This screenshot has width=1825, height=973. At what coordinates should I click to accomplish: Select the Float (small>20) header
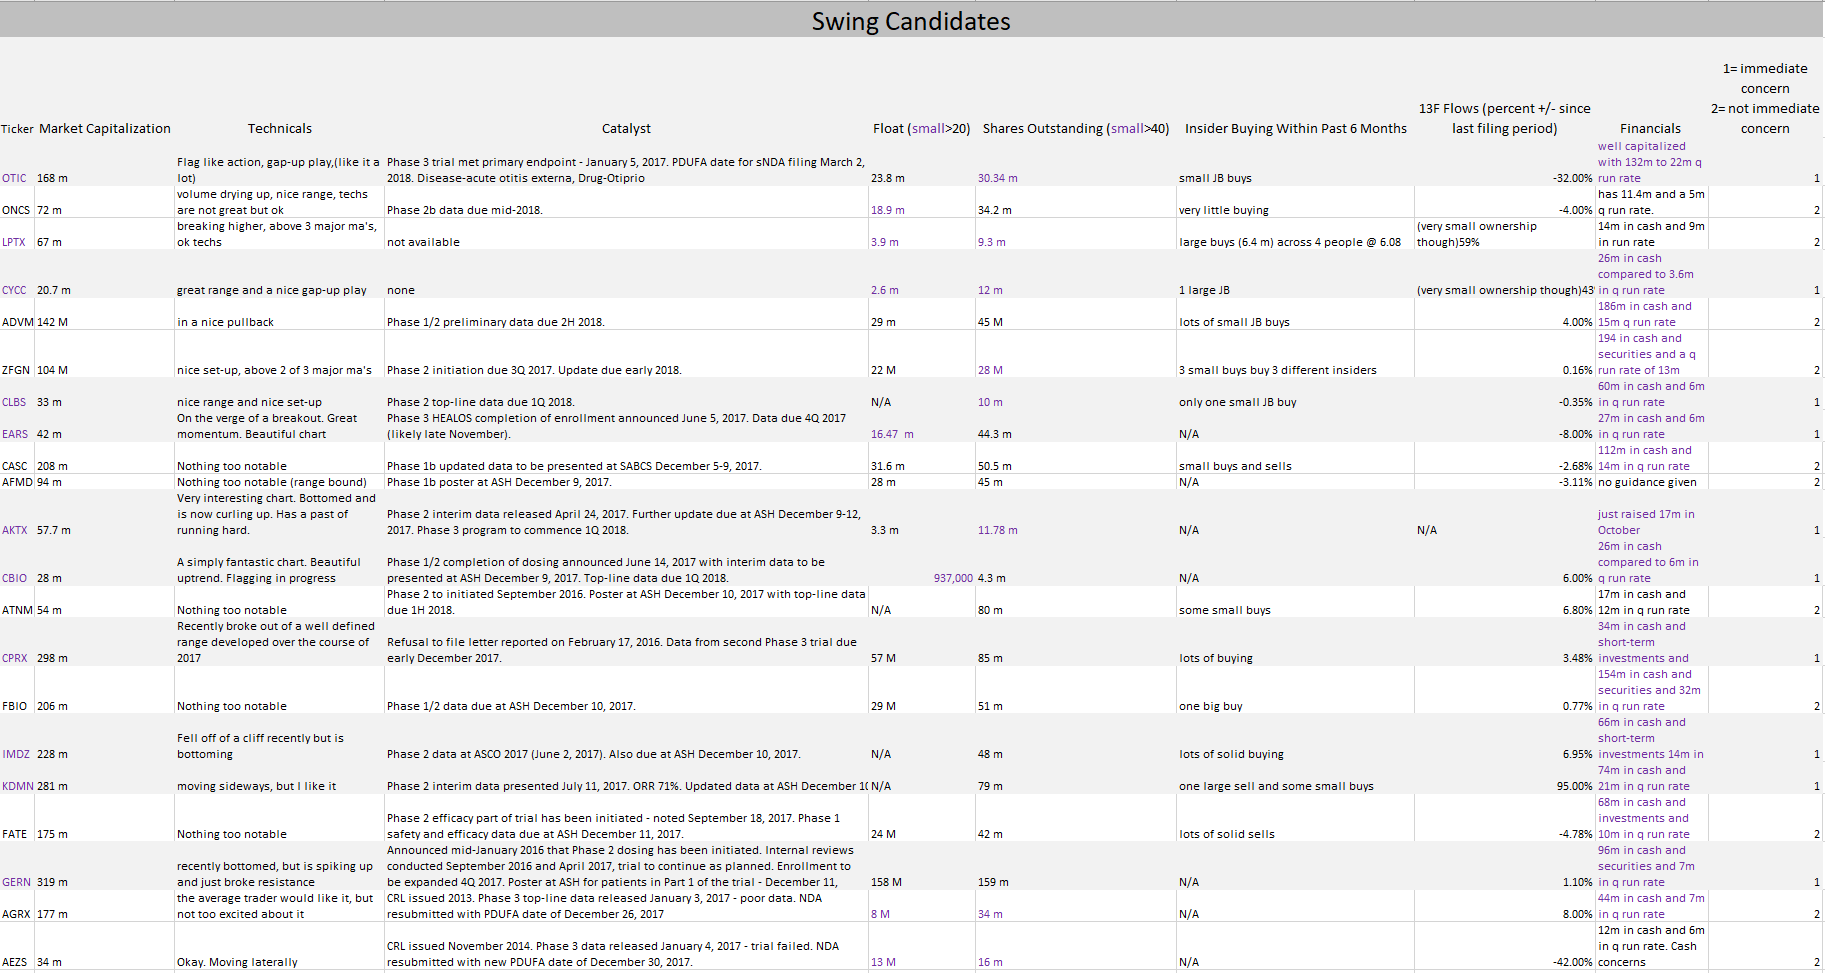(921, 128)
